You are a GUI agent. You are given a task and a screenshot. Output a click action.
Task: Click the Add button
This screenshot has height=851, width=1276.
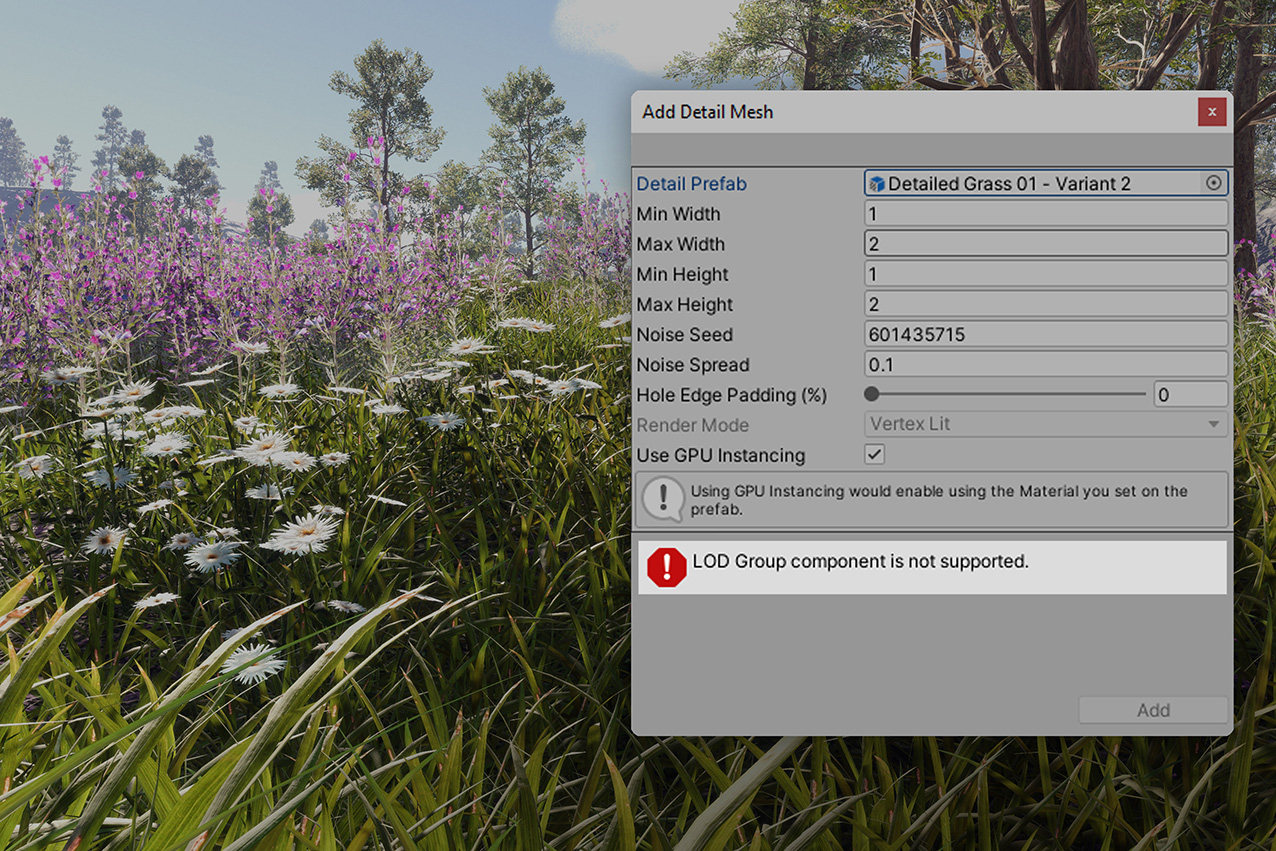tap(1152, 710)
